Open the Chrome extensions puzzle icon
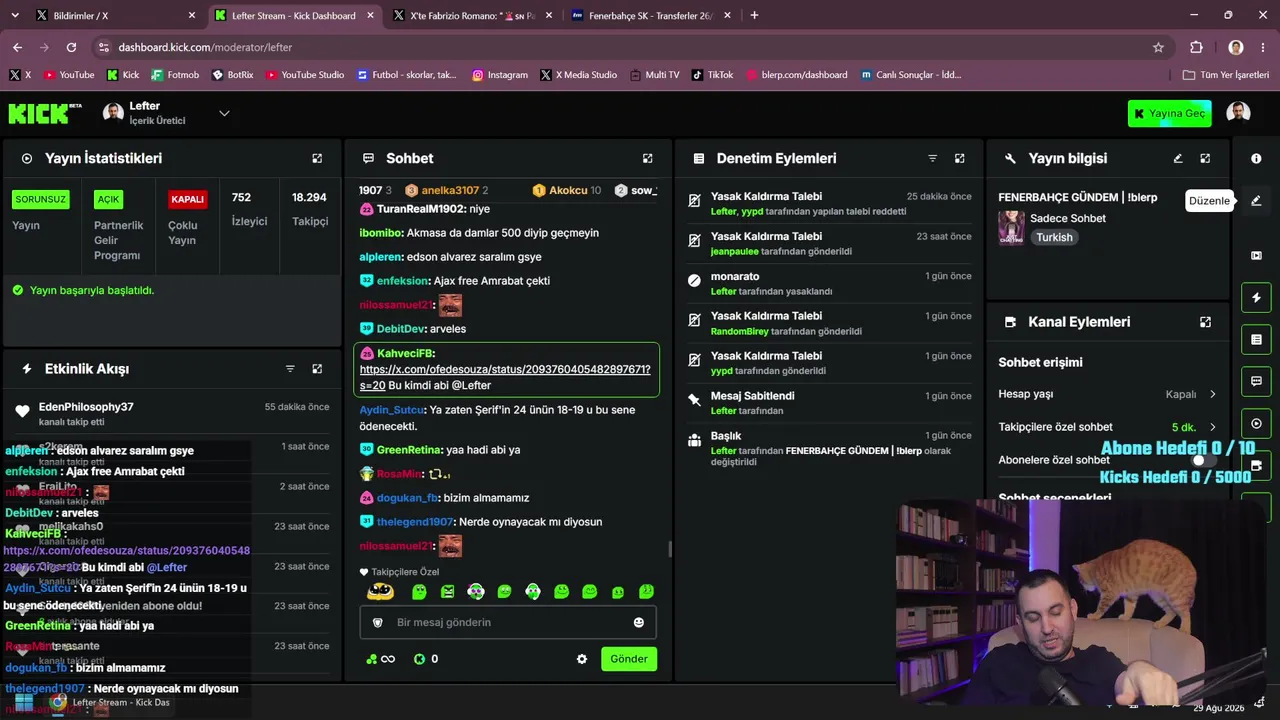 1196,47
